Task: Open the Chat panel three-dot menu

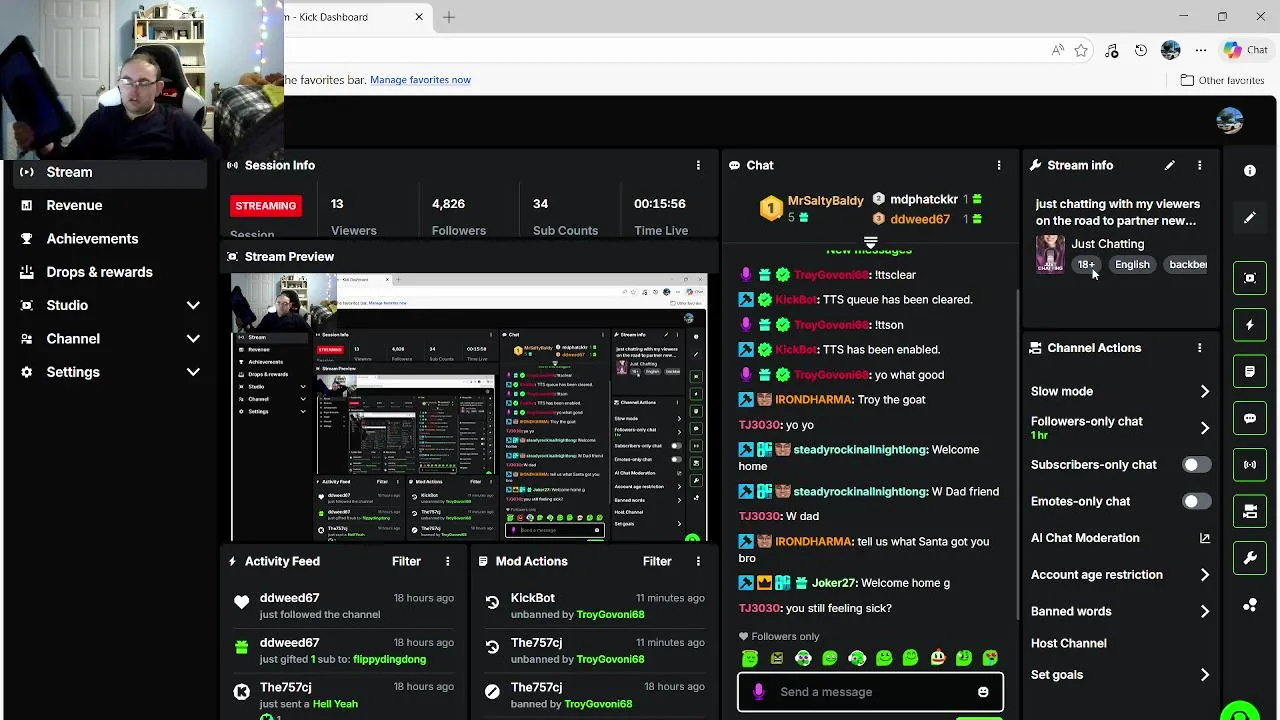Action: [x=998, y=165]
